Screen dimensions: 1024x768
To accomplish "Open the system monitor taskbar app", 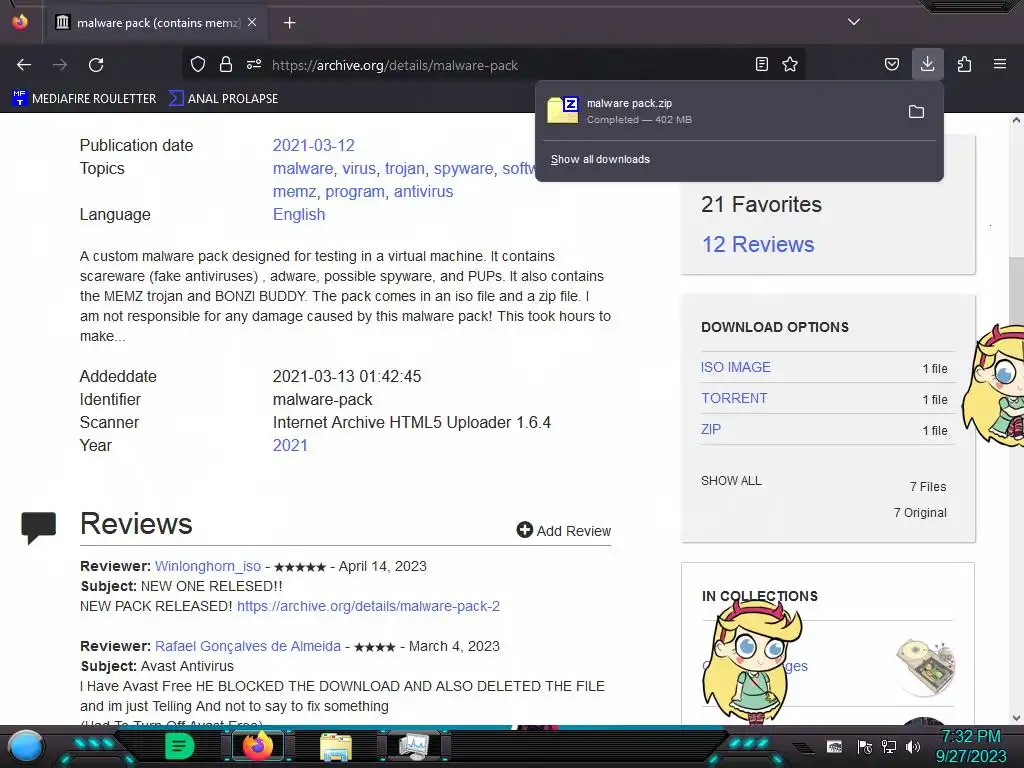I will tap(413, 746).
